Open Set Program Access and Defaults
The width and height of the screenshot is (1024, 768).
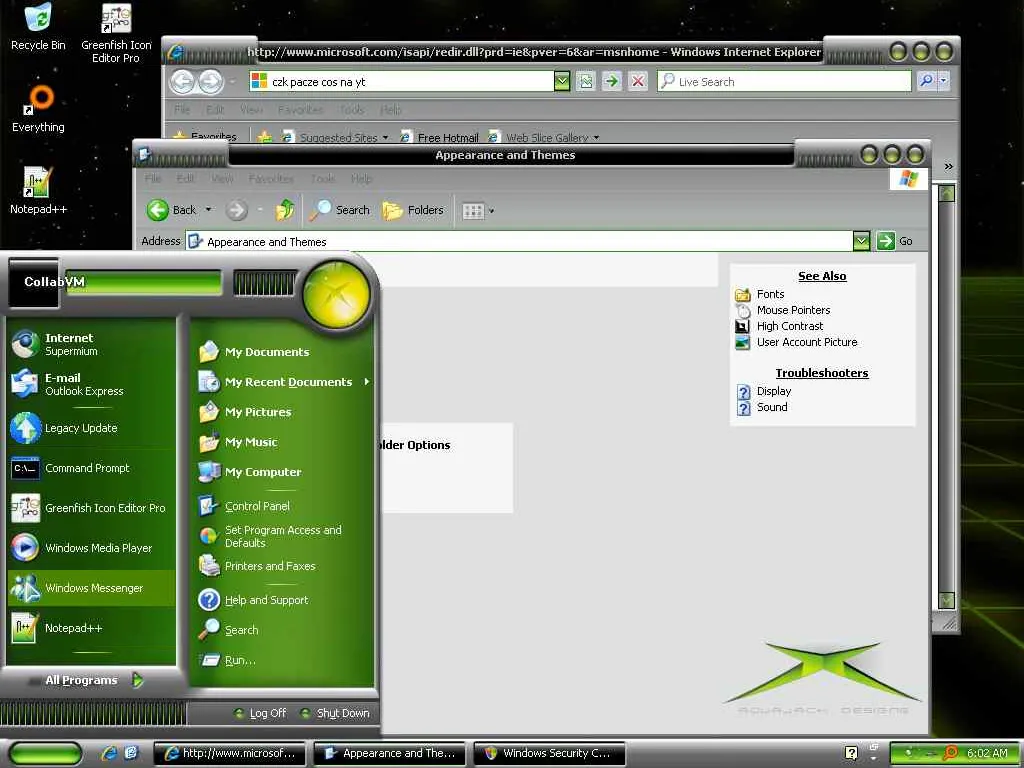(x=283, y=536)
